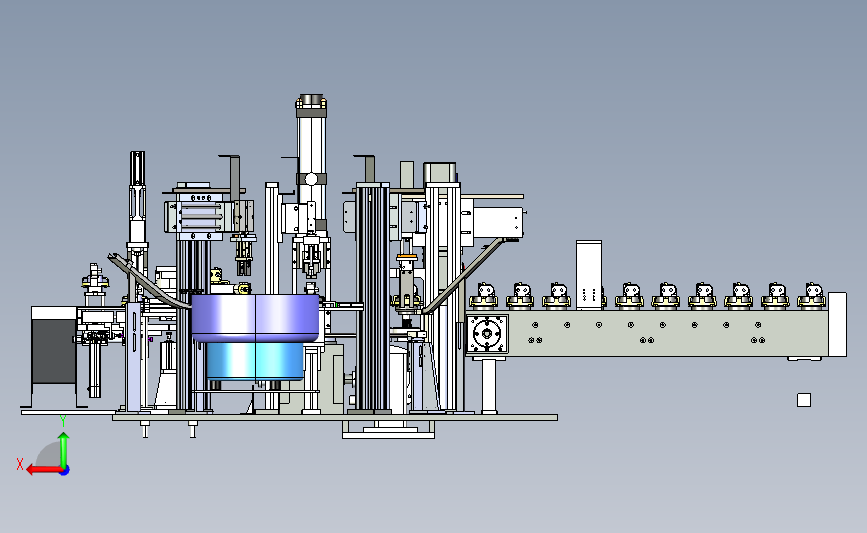Select the long horizontal base plate
Viewport: 867px width, 533px height.
335,417
